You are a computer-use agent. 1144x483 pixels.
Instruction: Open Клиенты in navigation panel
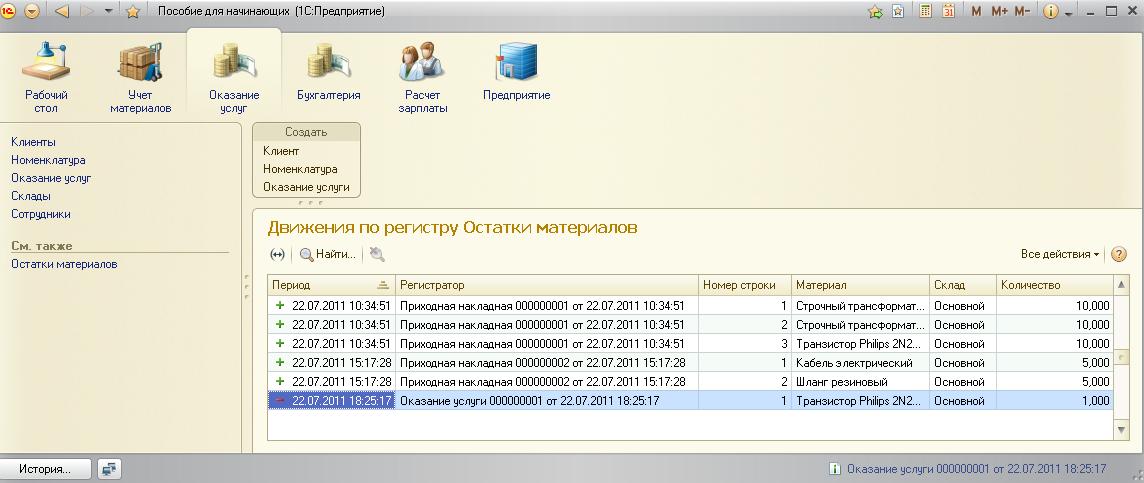click(34, 142)
